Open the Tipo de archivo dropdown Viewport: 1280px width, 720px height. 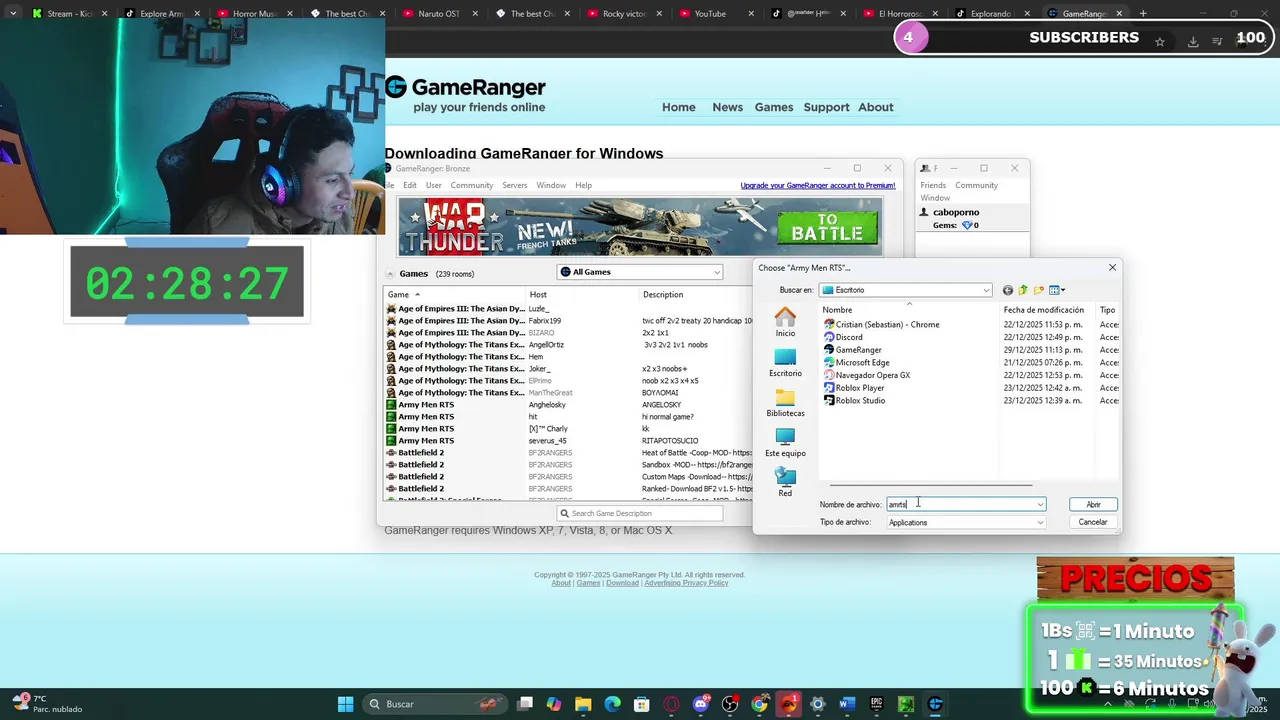click(x=966, y=523)
